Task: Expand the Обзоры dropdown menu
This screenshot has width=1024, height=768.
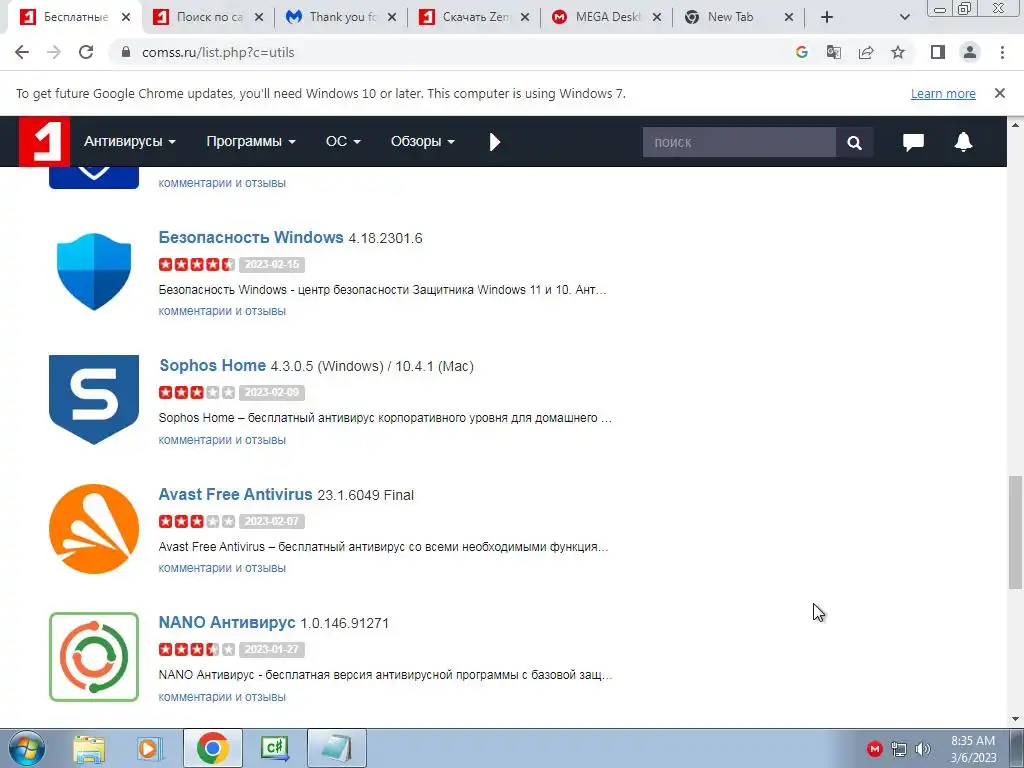Action: pos(423,142)
